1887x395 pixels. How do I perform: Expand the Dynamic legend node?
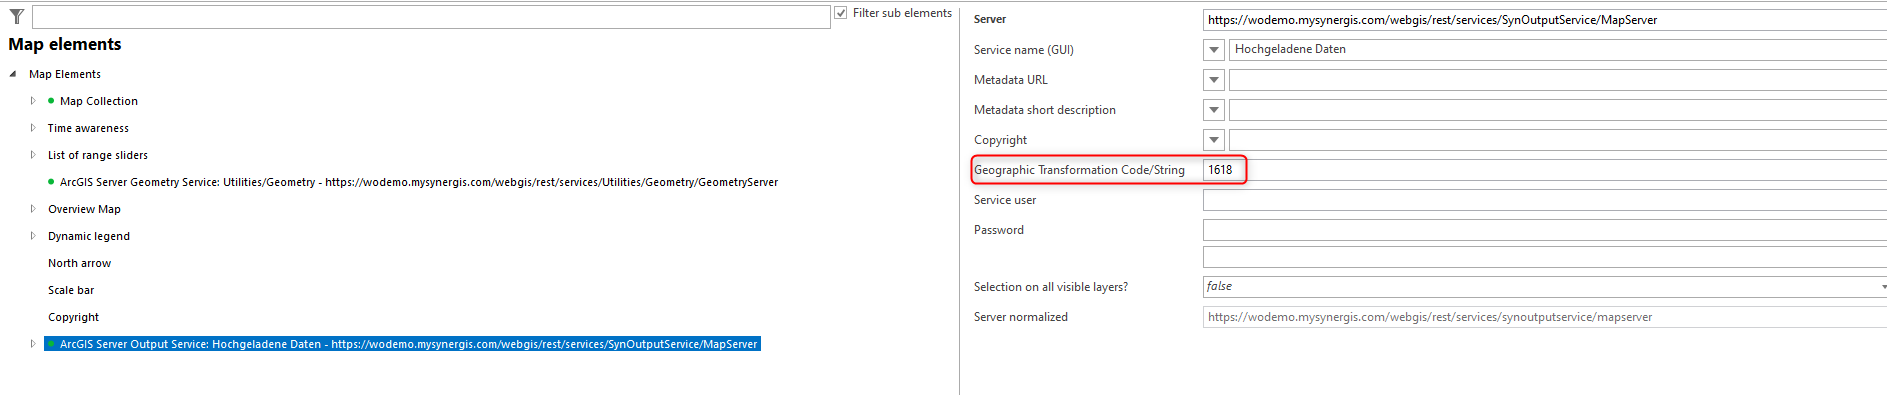(33, 236)
